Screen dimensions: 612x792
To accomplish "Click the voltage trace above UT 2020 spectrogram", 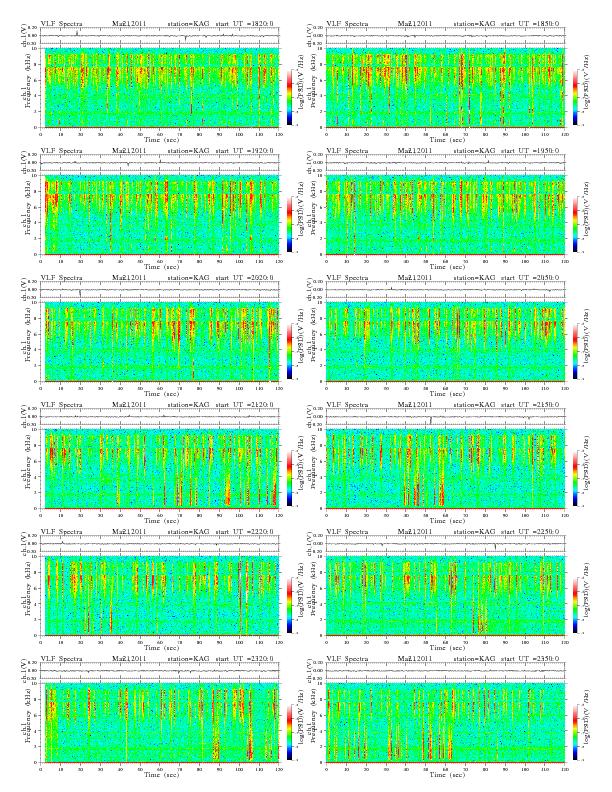I will click(x=160, y=290).
